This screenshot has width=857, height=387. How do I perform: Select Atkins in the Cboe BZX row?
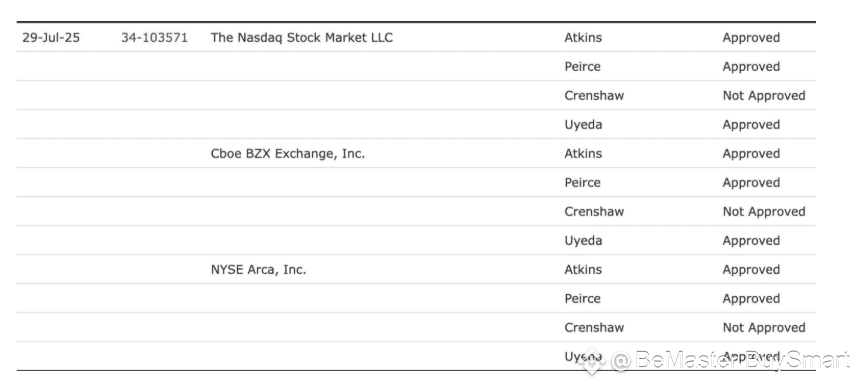tap(583, 154)
